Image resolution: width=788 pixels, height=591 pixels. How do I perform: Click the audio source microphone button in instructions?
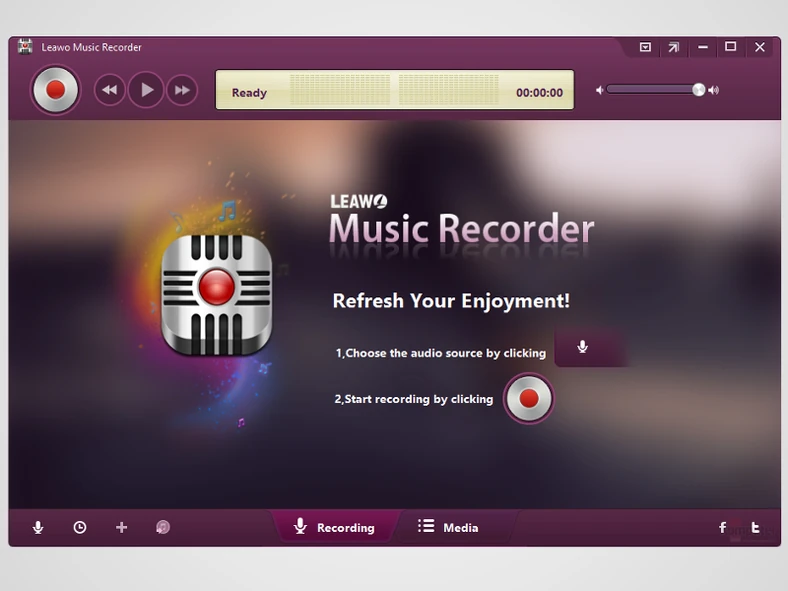(583, 347)
